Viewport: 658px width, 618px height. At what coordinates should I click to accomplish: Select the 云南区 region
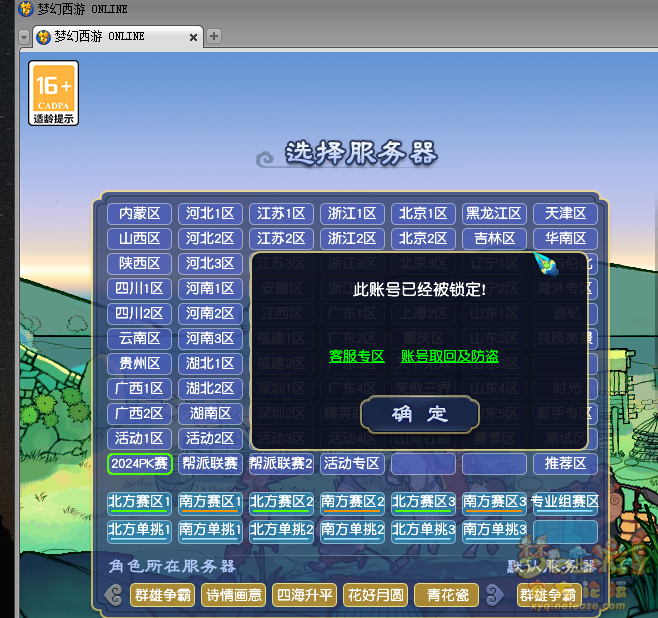click(x=139, y=339)
